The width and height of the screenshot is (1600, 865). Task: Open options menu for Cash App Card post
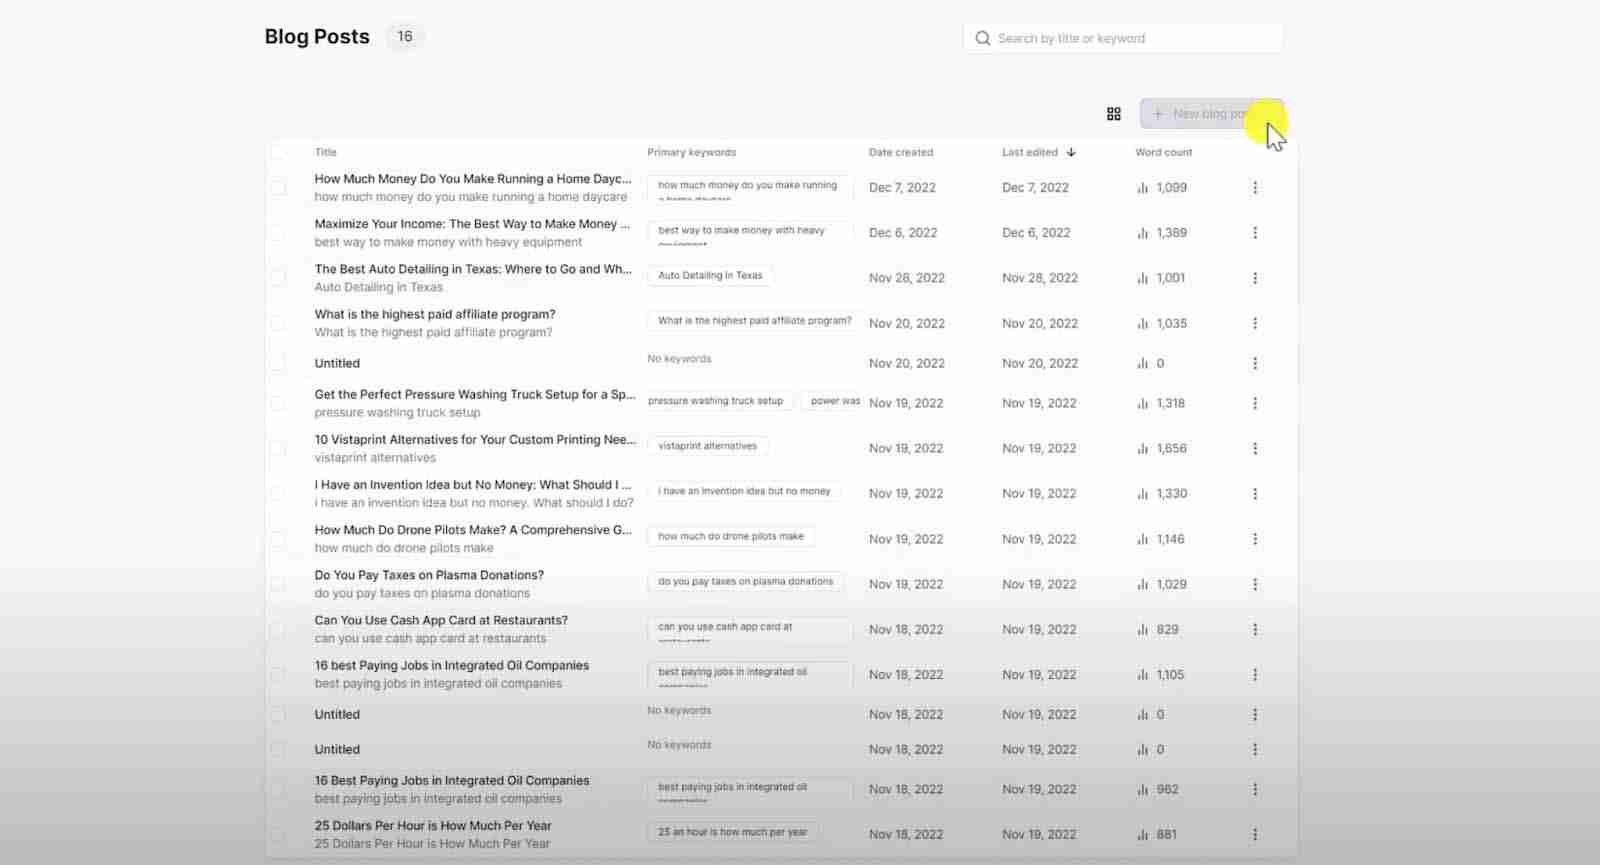1255,630
